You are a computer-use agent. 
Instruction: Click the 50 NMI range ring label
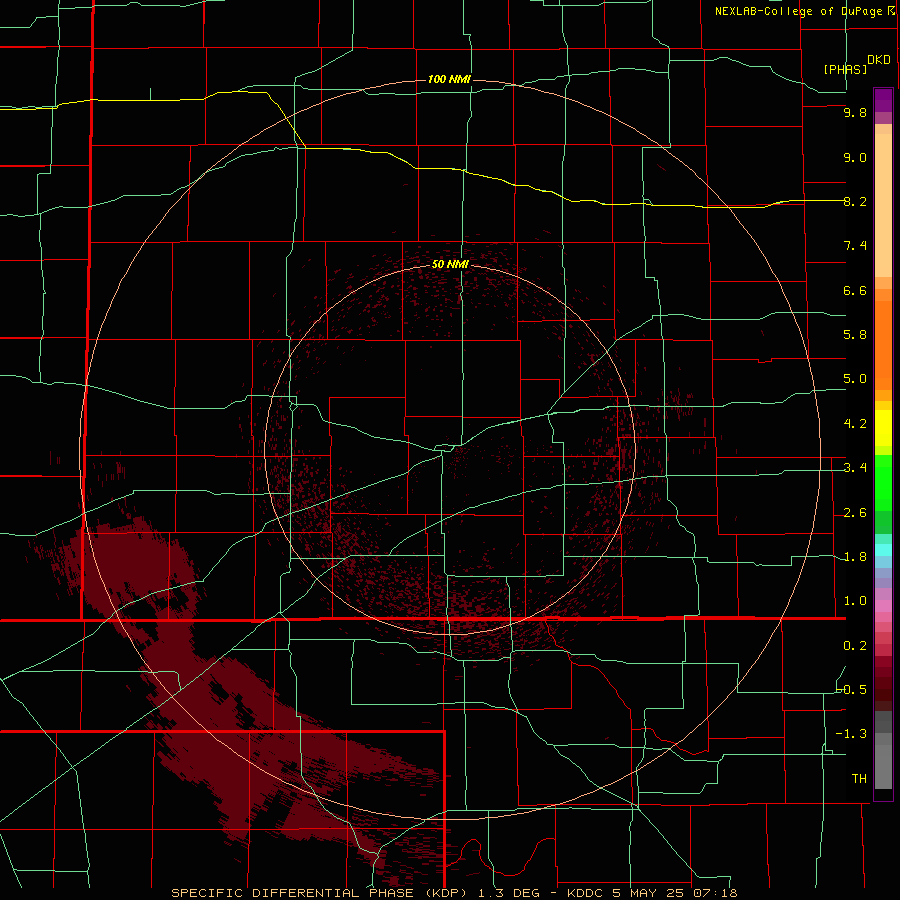[450, 264]
